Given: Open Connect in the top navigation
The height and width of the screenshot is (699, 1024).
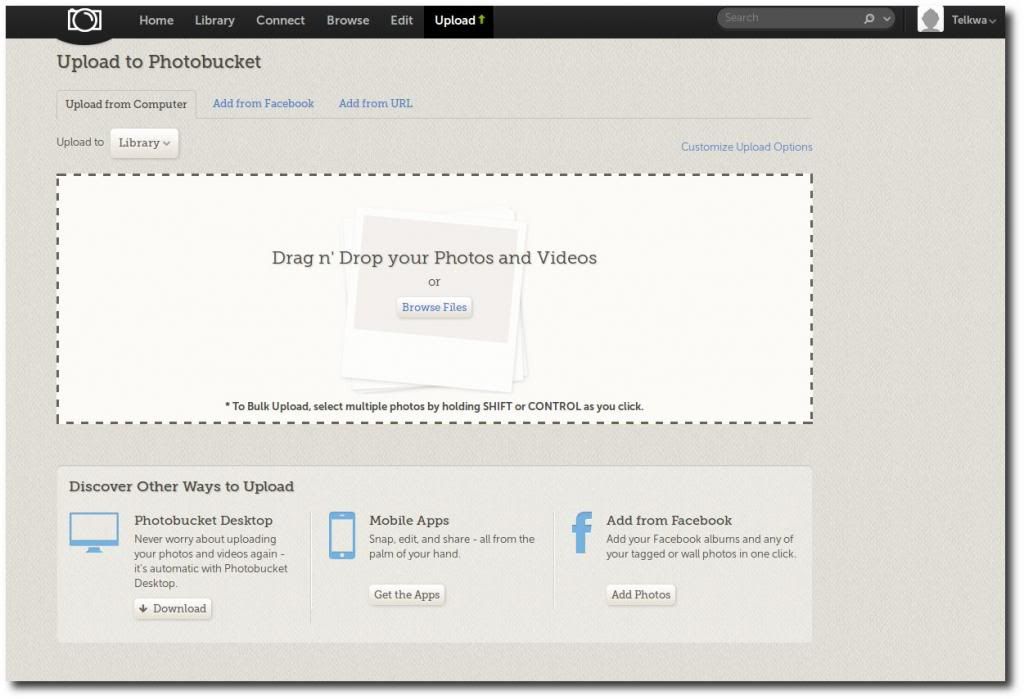Looking at the screenshot, I should click(280, 20).
